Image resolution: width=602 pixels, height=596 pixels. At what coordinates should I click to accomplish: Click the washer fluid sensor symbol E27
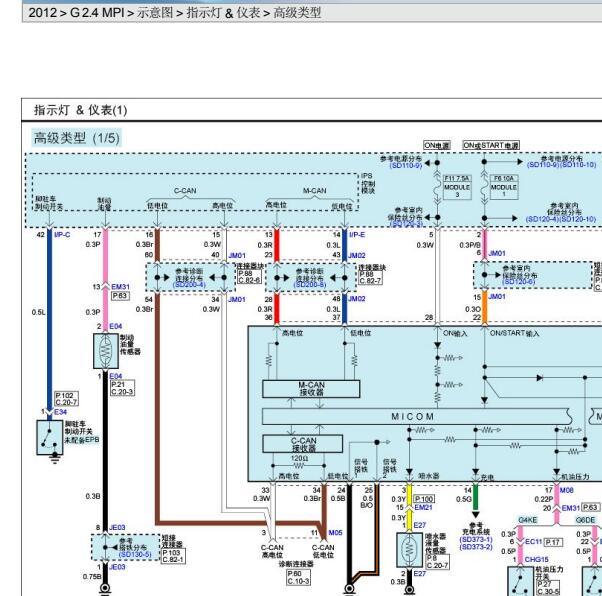click(409, 550)
